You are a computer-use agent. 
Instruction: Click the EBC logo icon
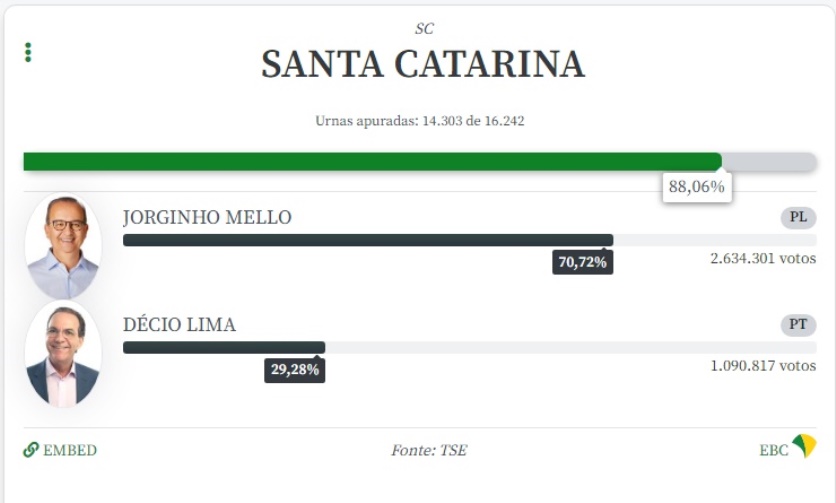tap(804, 446)
